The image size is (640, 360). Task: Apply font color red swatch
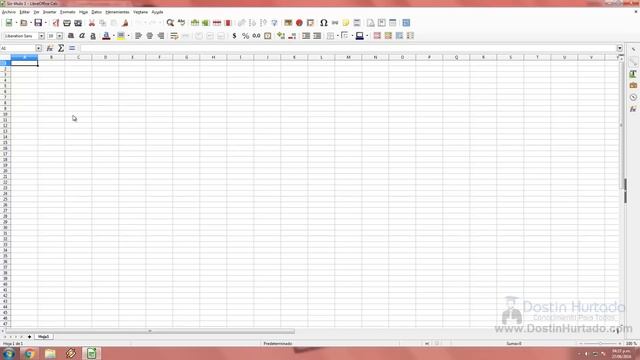(x=106, y=36)
